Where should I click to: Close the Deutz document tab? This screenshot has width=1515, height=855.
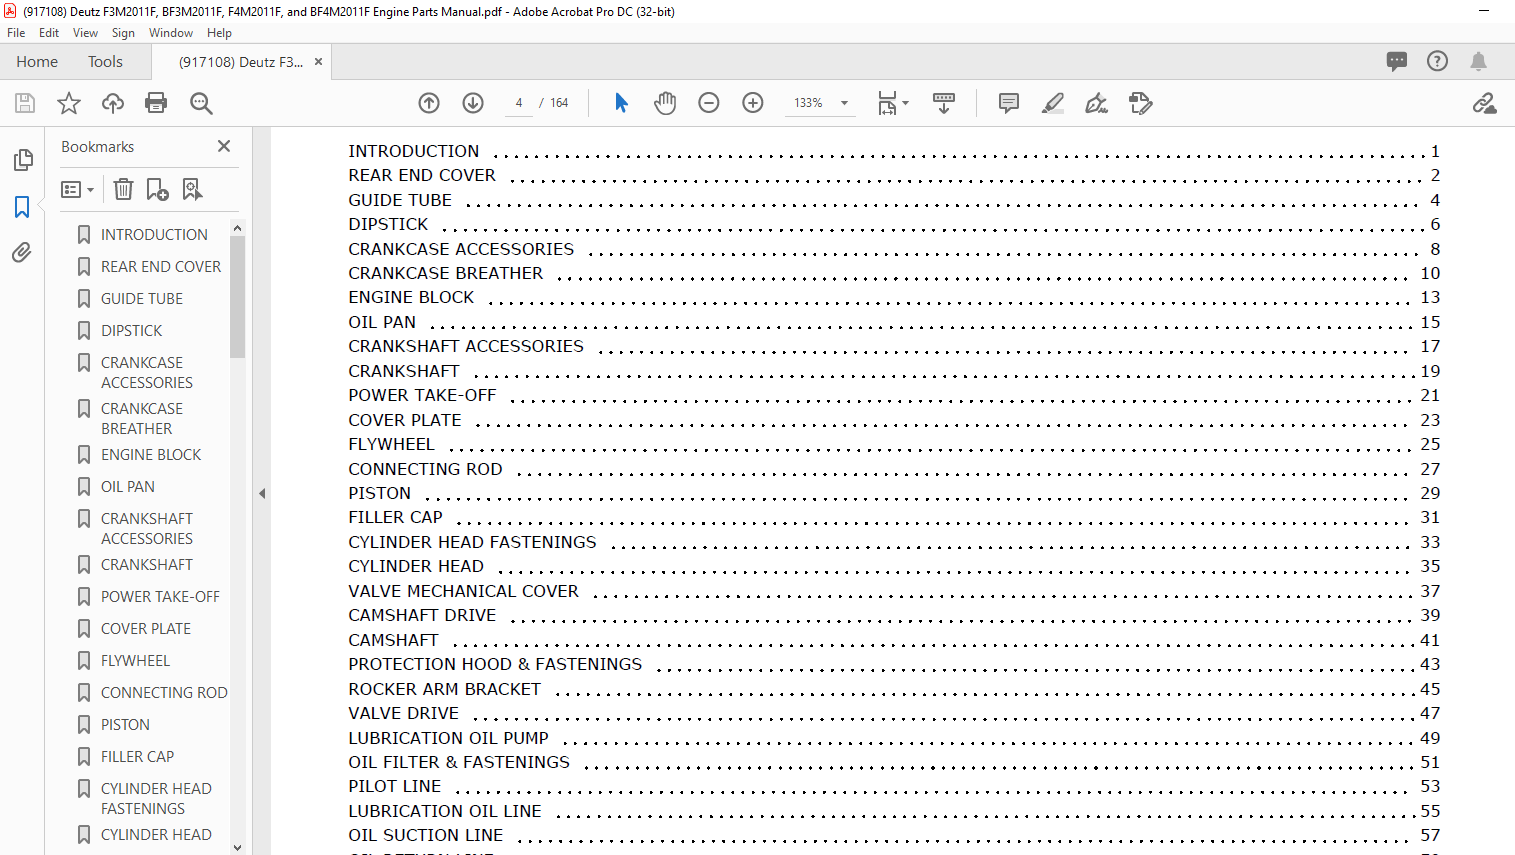pos(318,61)
